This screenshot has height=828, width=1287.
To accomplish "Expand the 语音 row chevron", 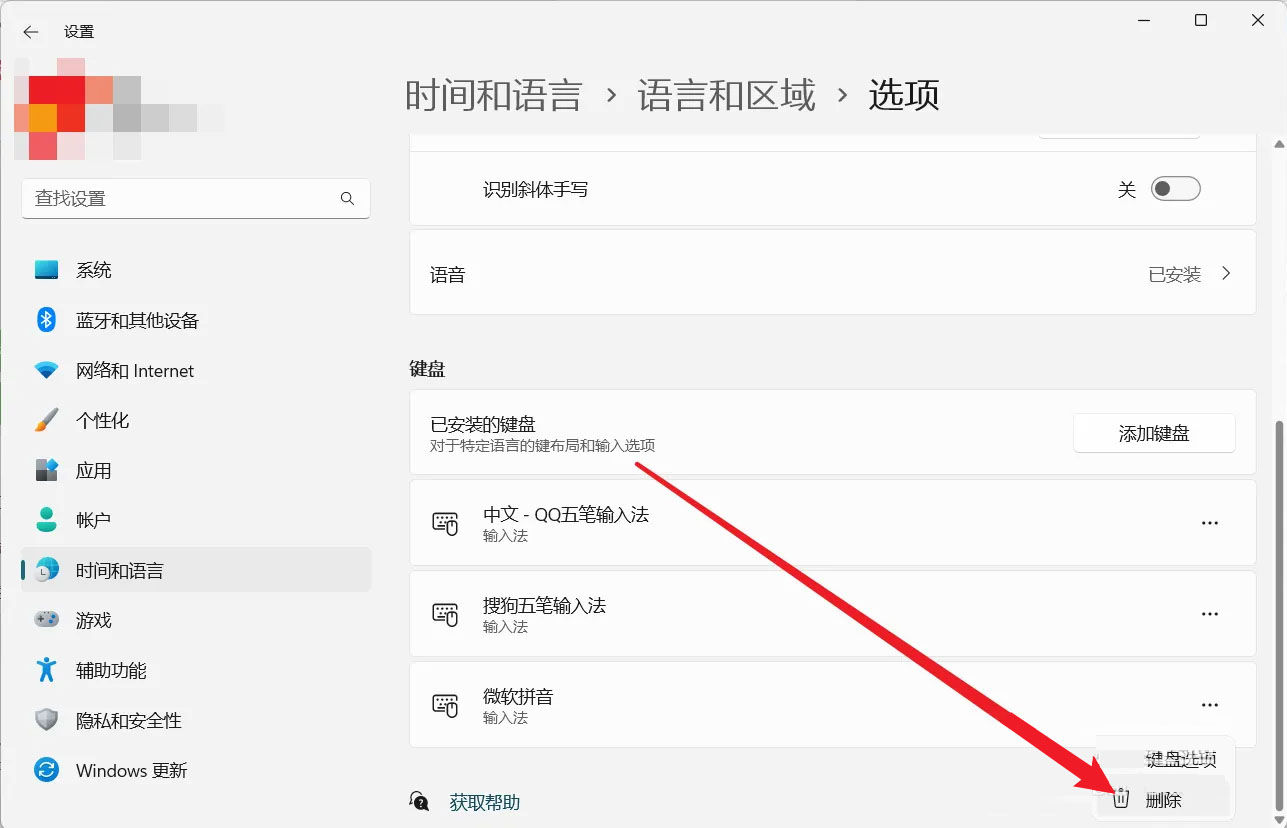I will point(1226,273).
